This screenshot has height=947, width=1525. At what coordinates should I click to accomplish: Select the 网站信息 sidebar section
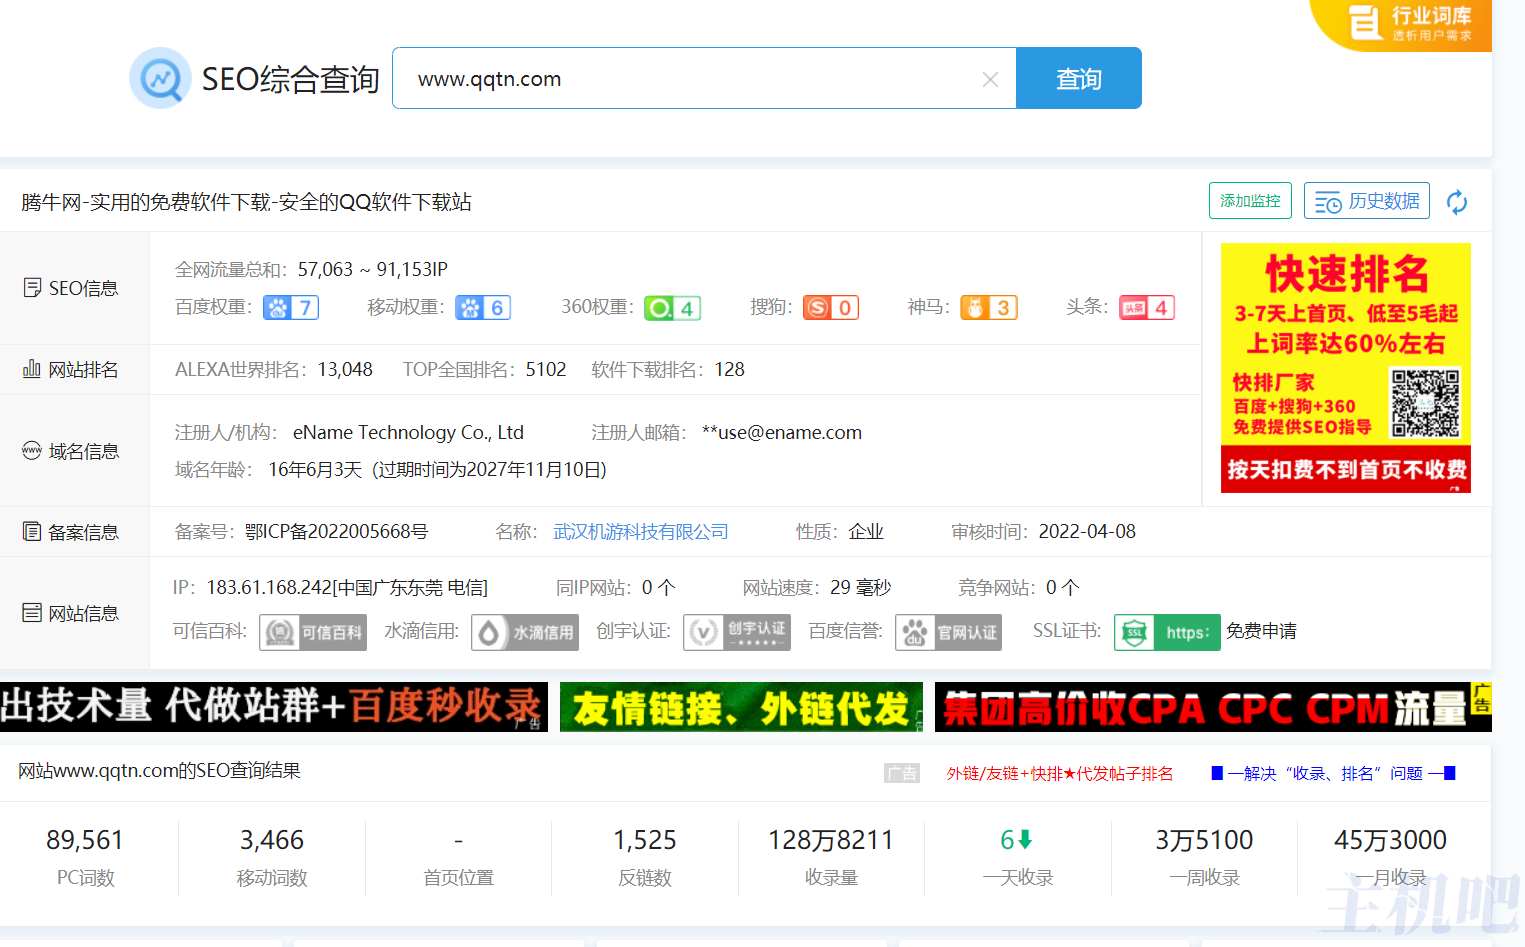point(71,614)
